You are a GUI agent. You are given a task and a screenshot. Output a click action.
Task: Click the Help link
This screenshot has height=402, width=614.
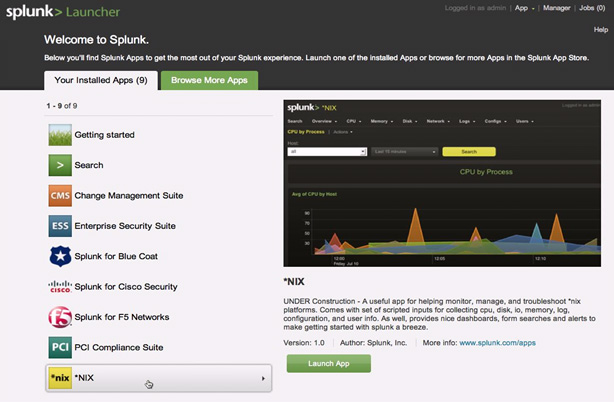(x=601, y=30)
